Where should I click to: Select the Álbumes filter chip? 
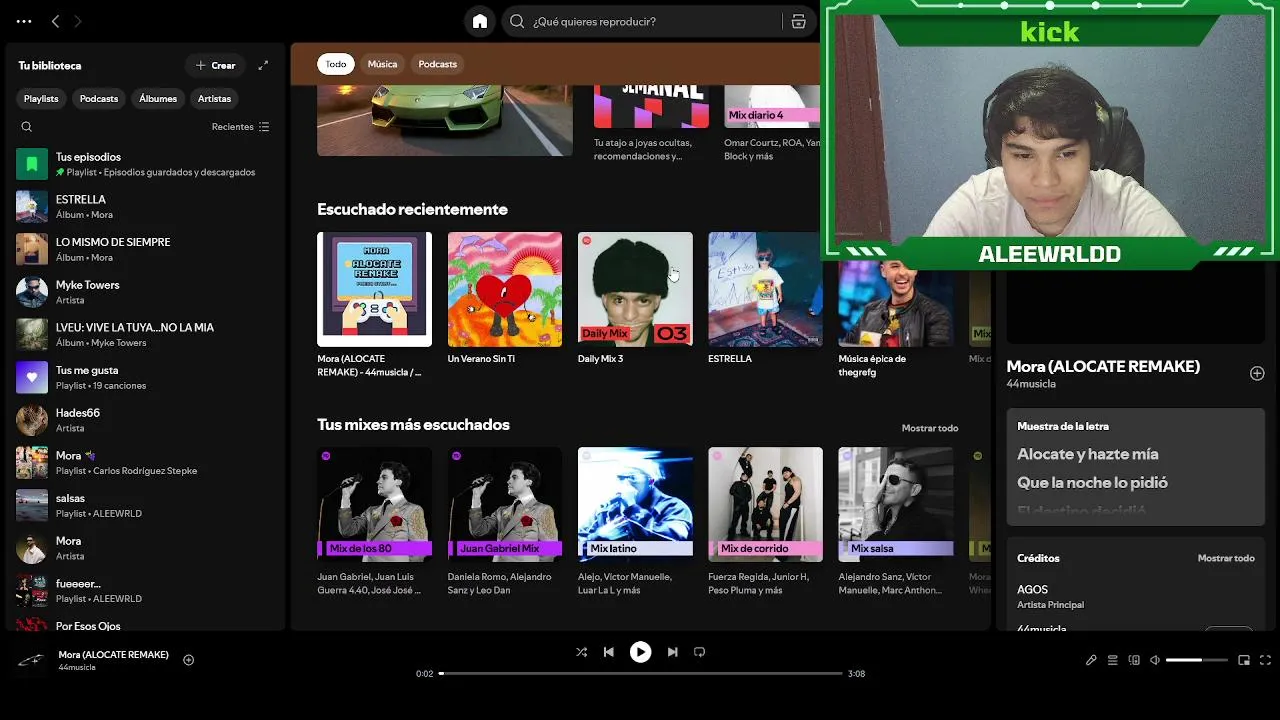158,99
